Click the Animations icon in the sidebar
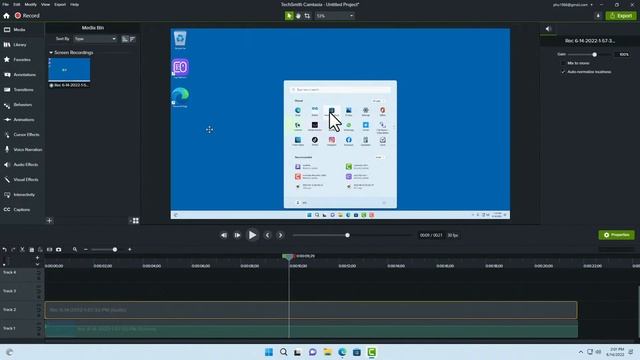 7,120
